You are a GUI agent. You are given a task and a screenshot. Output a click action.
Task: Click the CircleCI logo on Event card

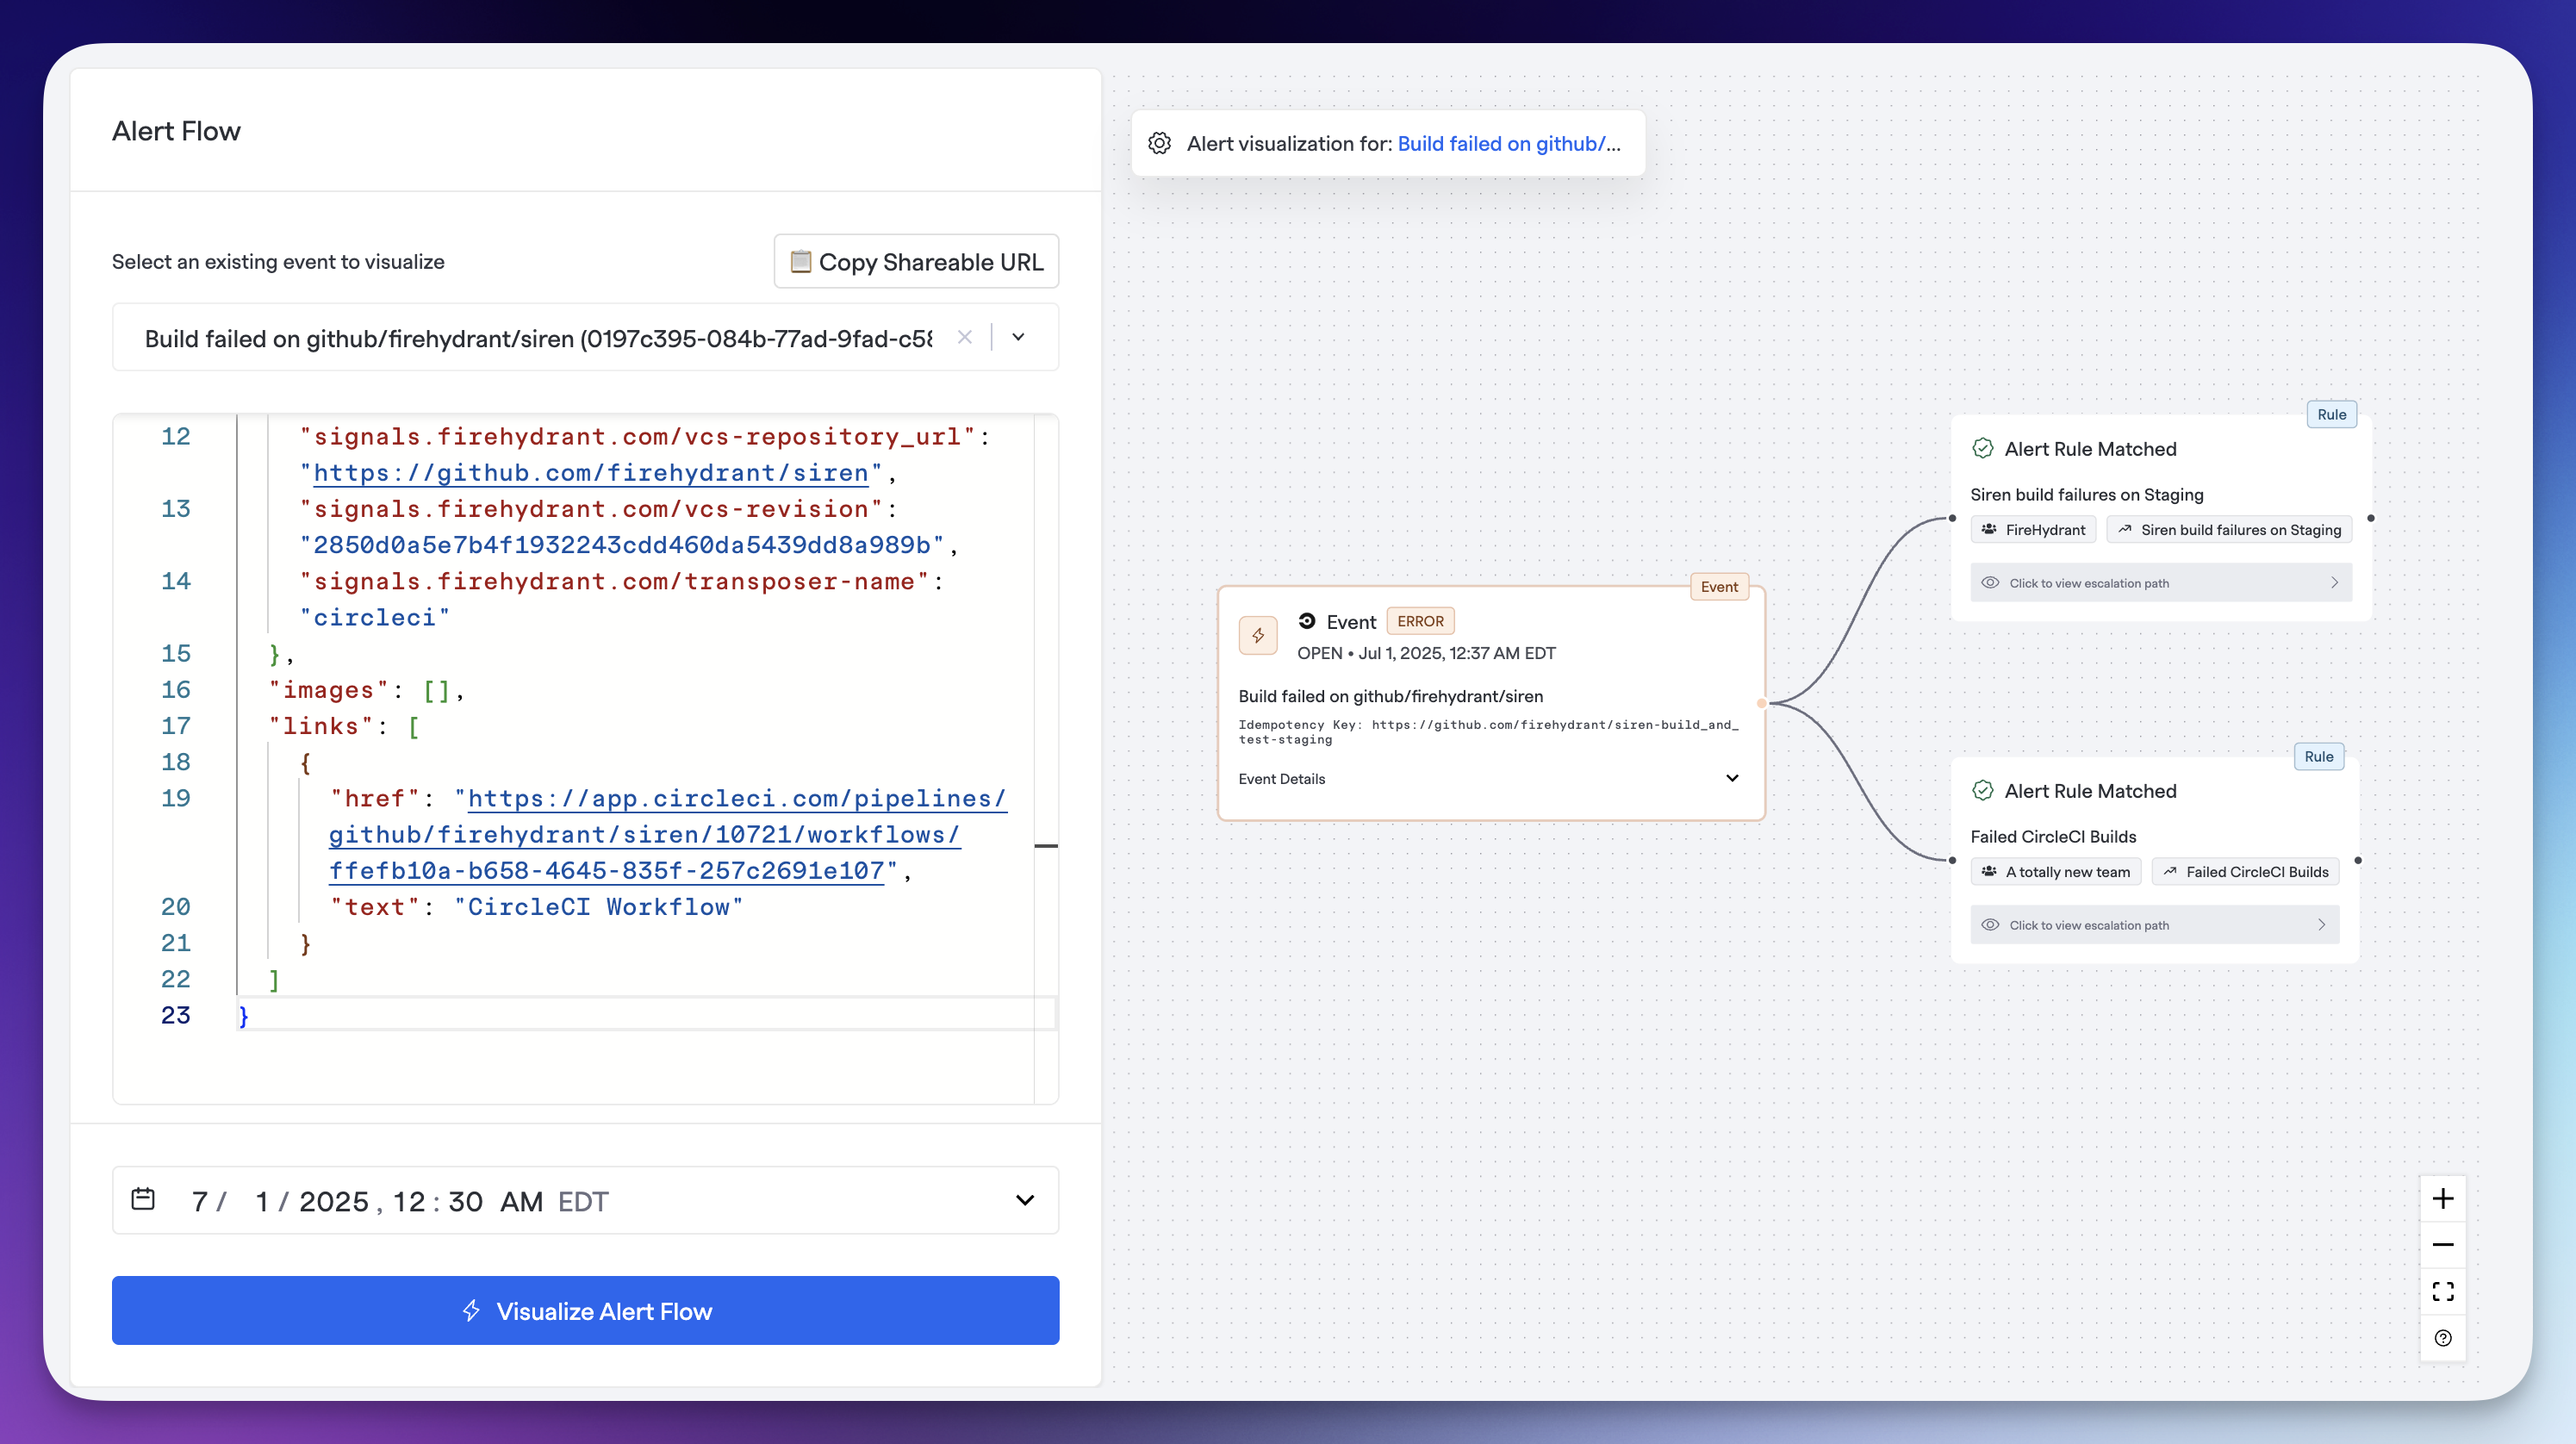click(x=1306, y=621)
